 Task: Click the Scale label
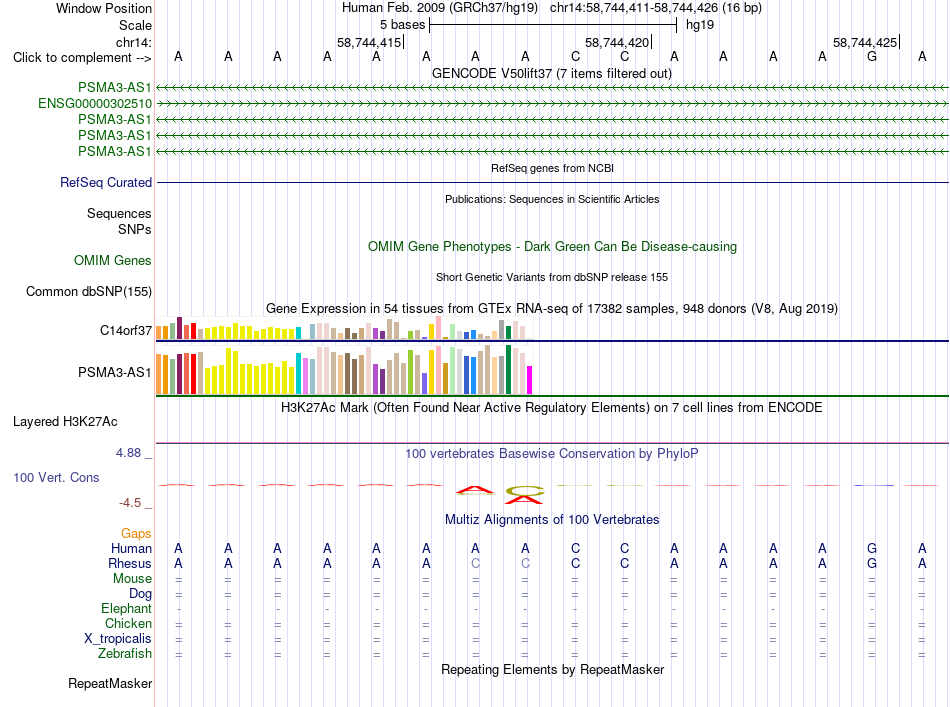click(x=135, y=25)
